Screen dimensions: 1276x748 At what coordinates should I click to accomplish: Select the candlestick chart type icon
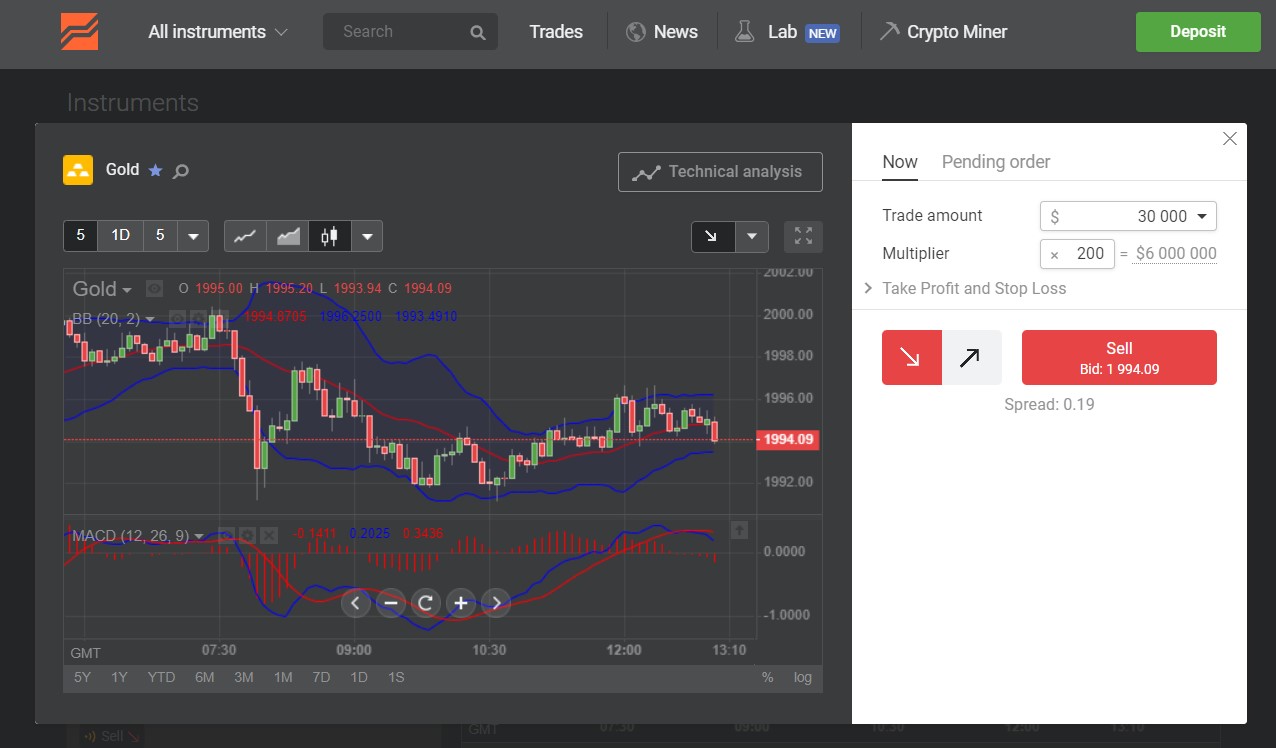tap(328, 236)
